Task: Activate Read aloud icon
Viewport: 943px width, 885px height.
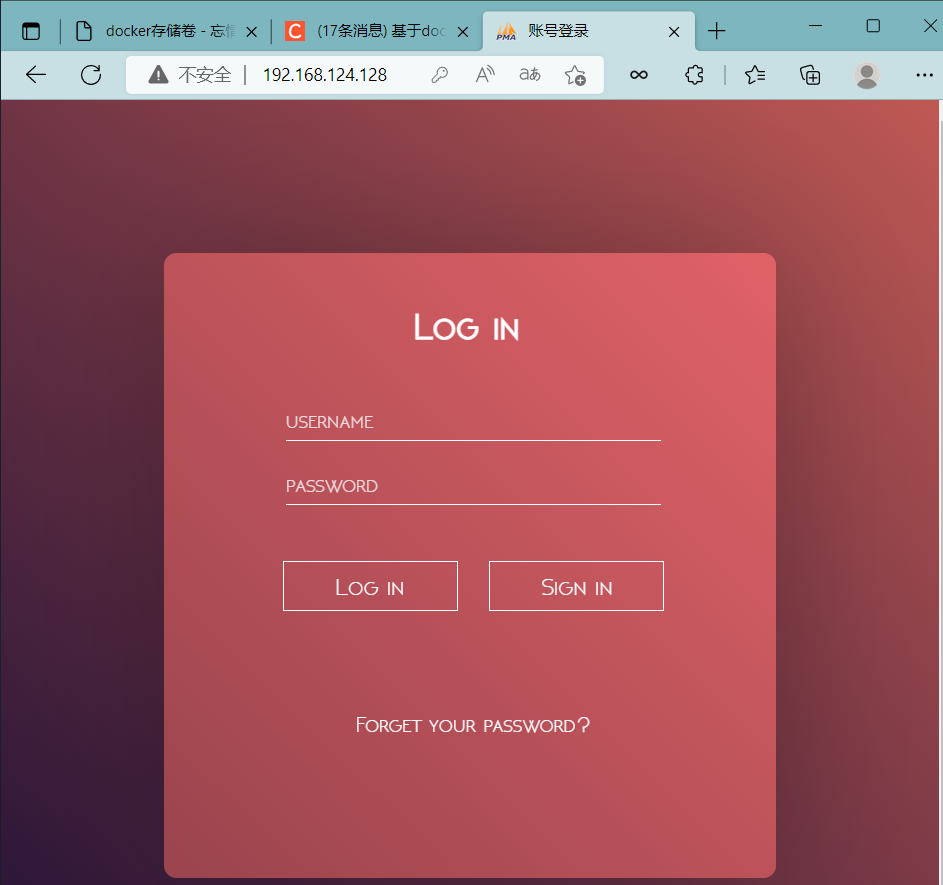Action: (485, 75)
